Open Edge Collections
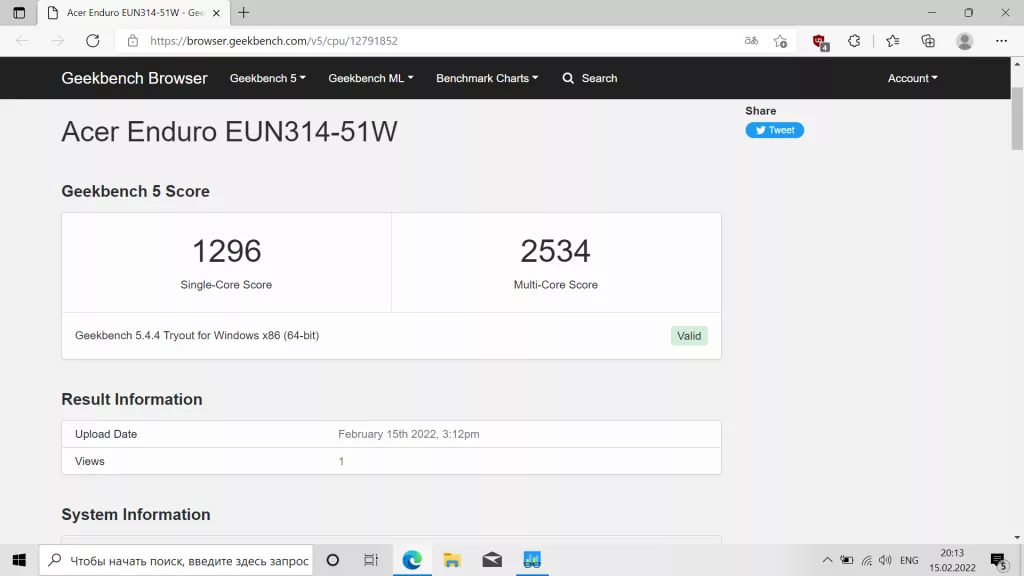 coord(929,41)
